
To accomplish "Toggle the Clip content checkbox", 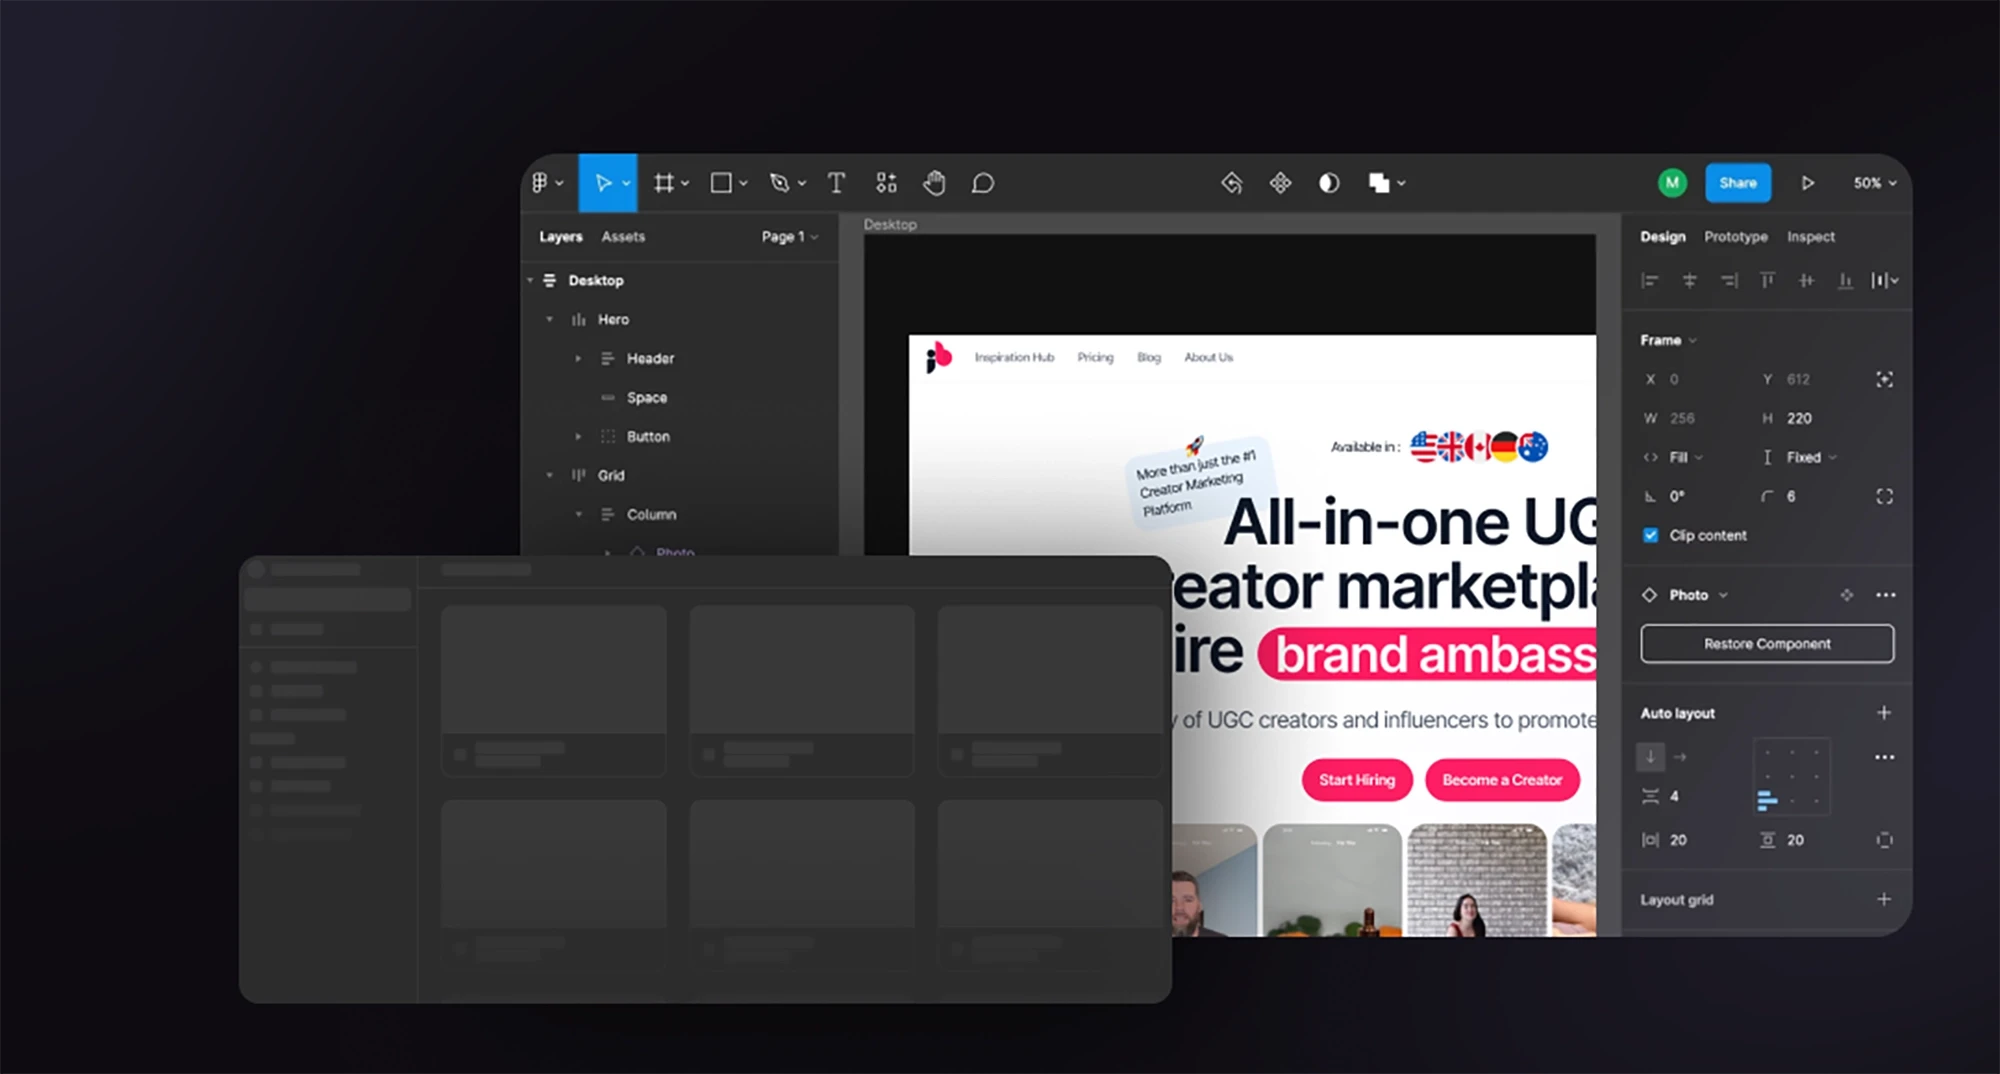I will [x=1650, y=535].
